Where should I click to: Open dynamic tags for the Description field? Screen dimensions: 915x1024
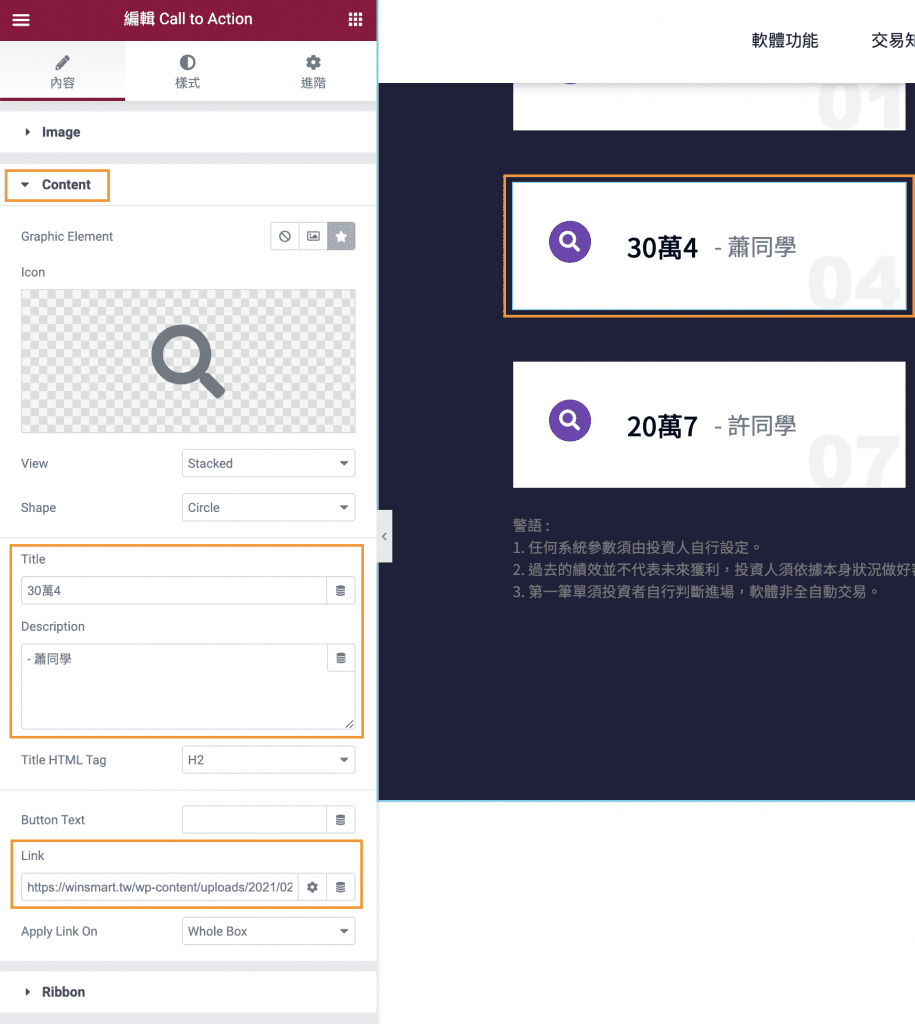pyautogui.click(x=340, y=657)
